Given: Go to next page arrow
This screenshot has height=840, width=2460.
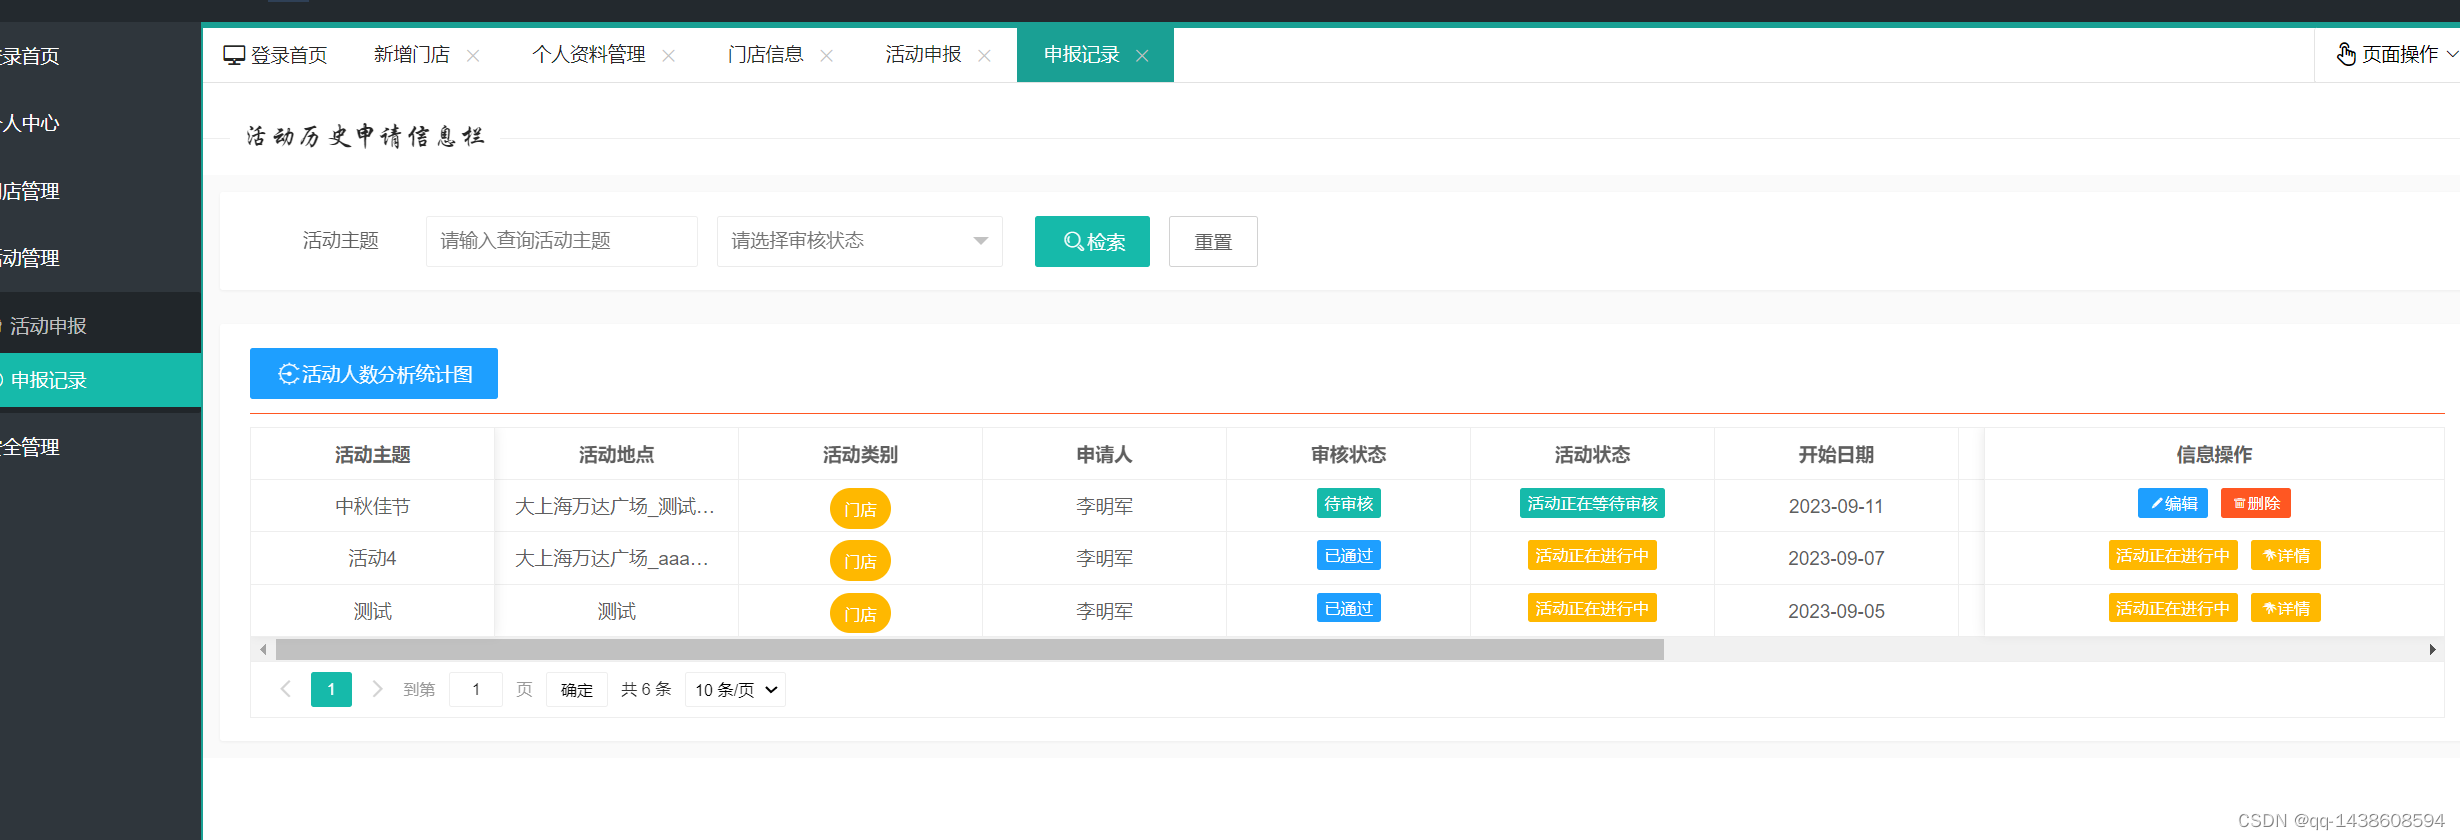Looking at the screenshot, I should click(x=377, y=689).
